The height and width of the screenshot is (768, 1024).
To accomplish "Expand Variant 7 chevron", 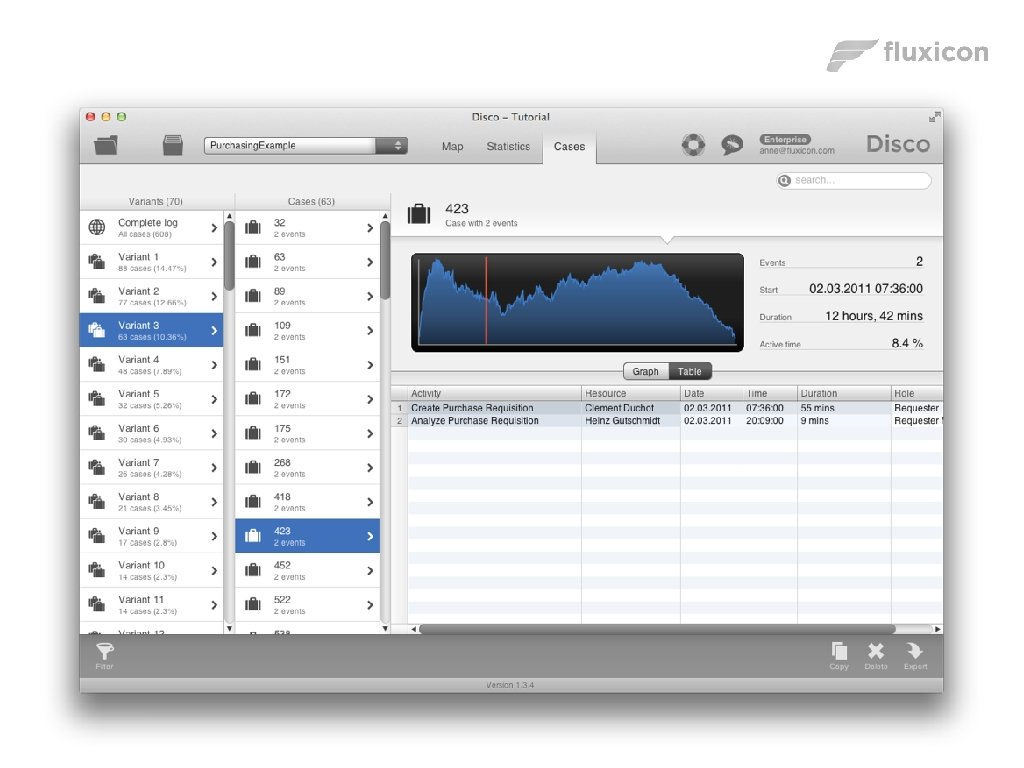I will [214, 468].
